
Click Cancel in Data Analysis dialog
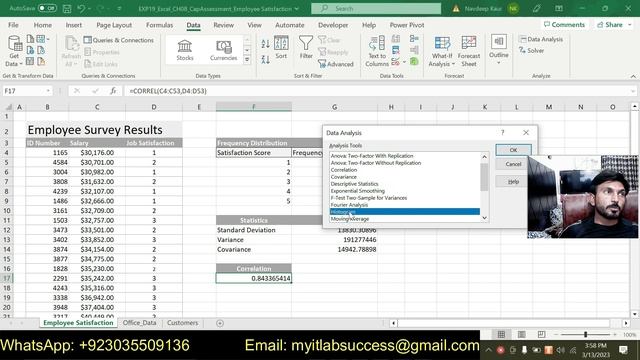coord(513,164)
